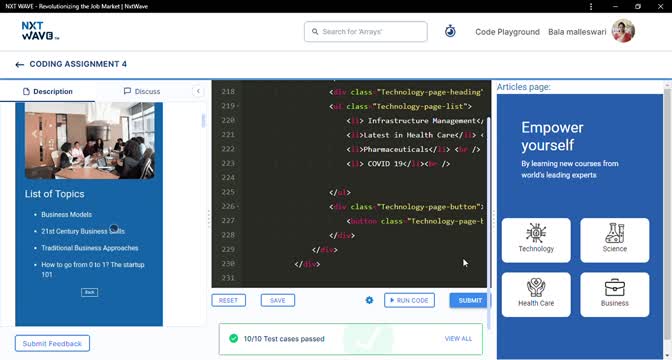Open the Science card in preview
672x360 pixels.
click(x=615, y=240)
